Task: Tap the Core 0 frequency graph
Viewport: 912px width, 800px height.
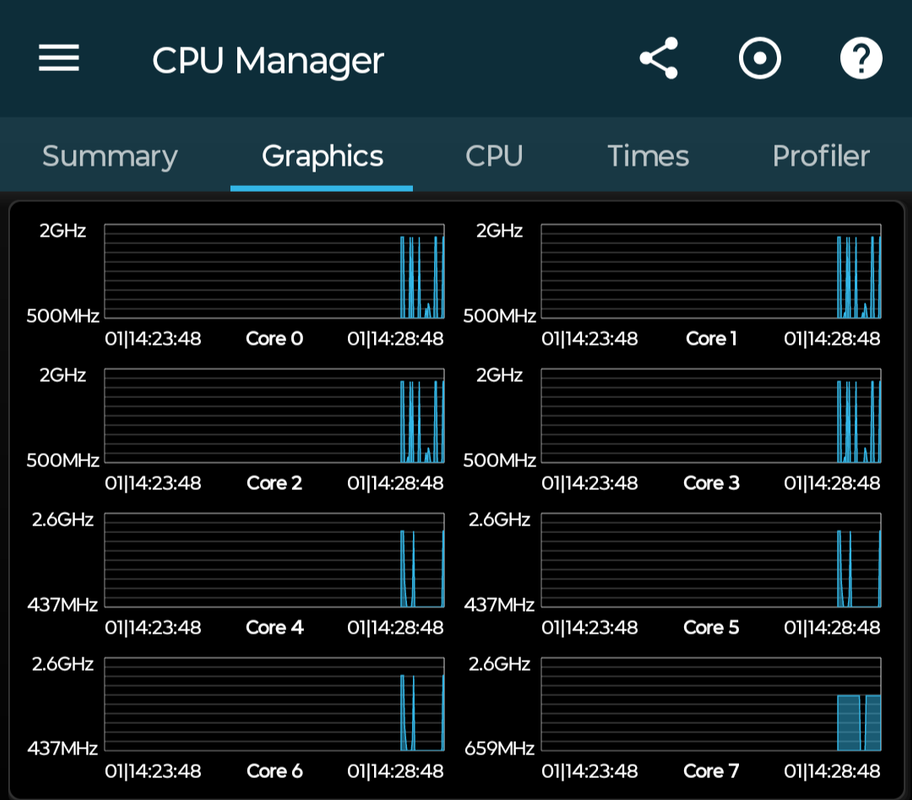Action: point(274,271)
